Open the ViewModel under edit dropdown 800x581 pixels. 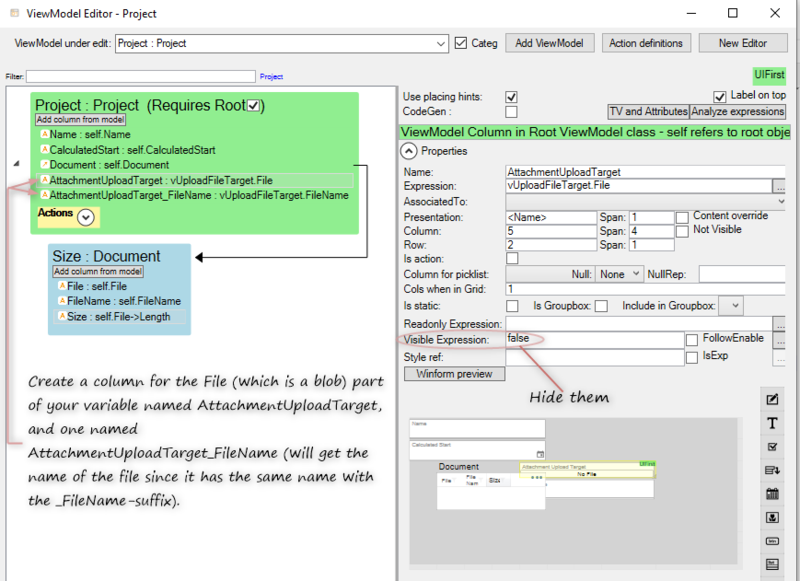tap(441, 44)
